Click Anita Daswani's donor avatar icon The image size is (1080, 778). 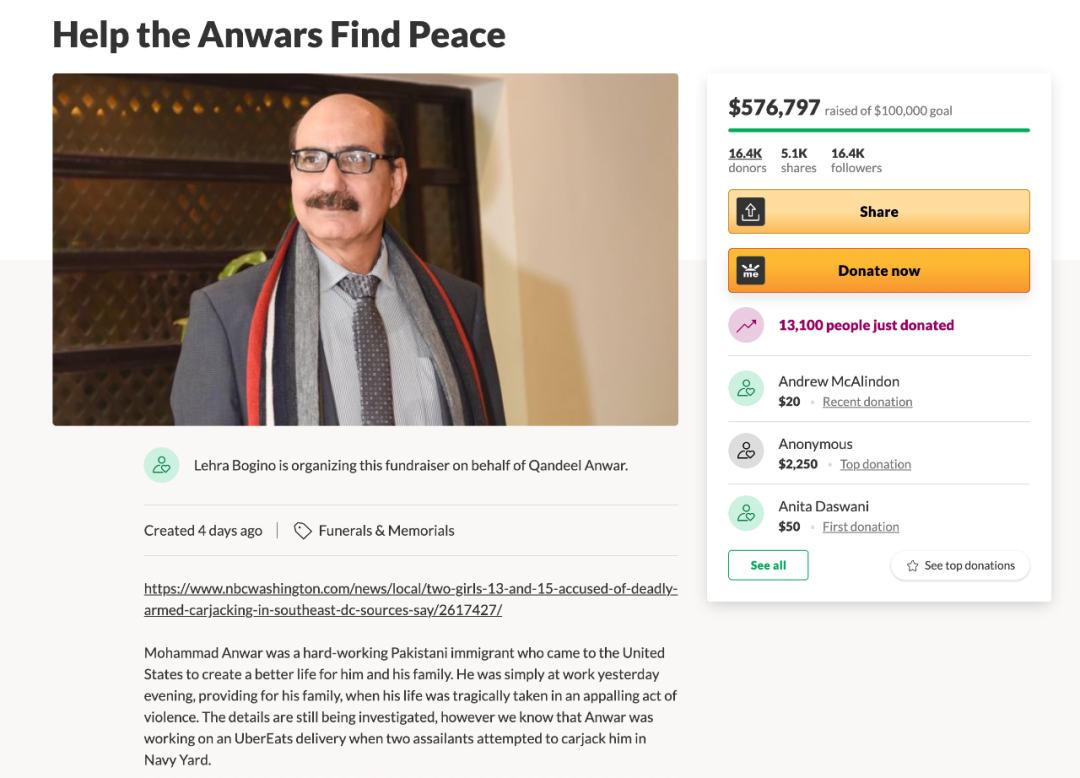click(x=746, y=514)
